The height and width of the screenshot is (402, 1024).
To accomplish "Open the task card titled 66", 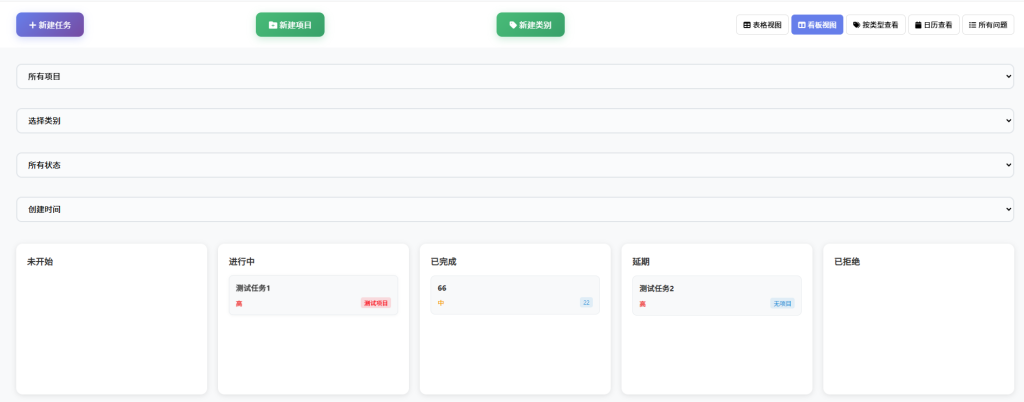I will [515, 295].
